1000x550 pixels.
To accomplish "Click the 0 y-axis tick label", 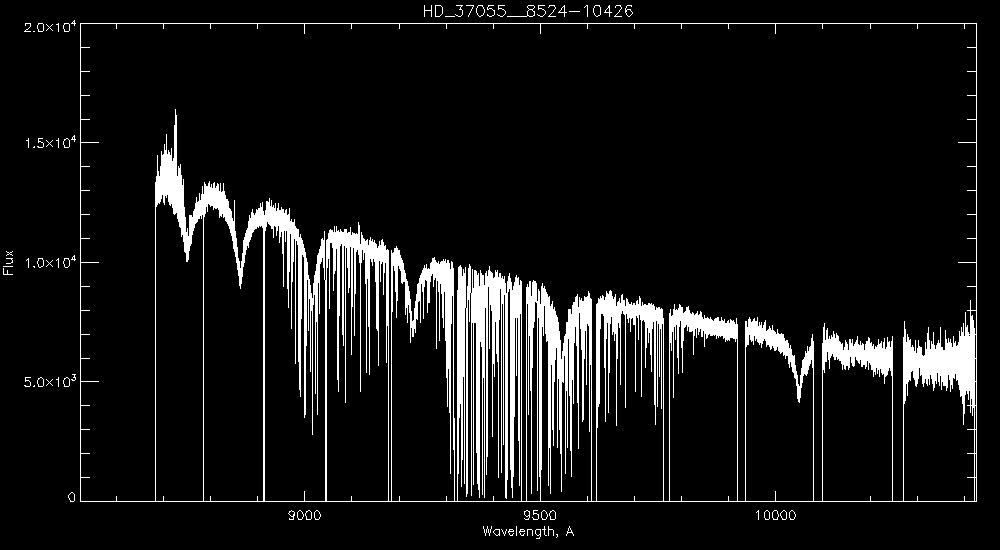I will [71, 497].
